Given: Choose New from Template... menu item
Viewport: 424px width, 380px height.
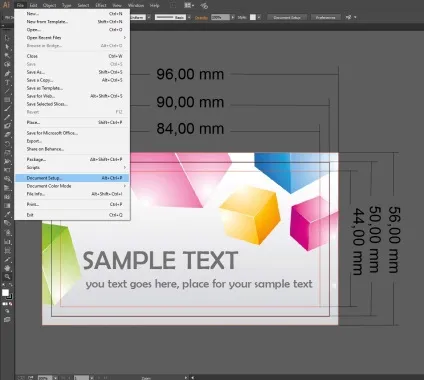Looking at the screenshot, I should point(72,22).
